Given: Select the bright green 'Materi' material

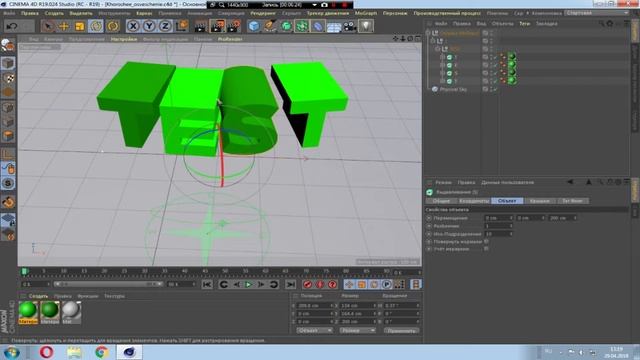Looking at the screenshot, I should click(28, 313).
